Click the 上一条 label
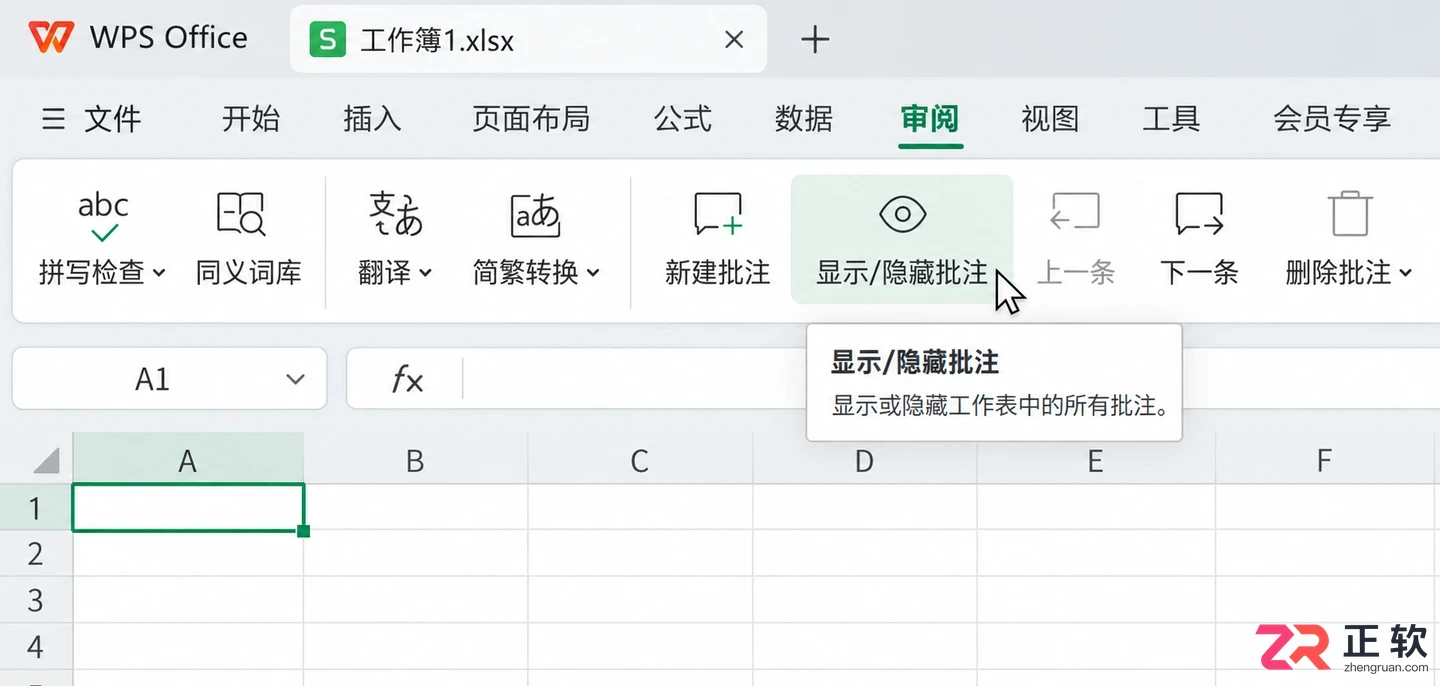Image resolution: width=1440 pixels, height=686 pixels. pos(1076,272)
